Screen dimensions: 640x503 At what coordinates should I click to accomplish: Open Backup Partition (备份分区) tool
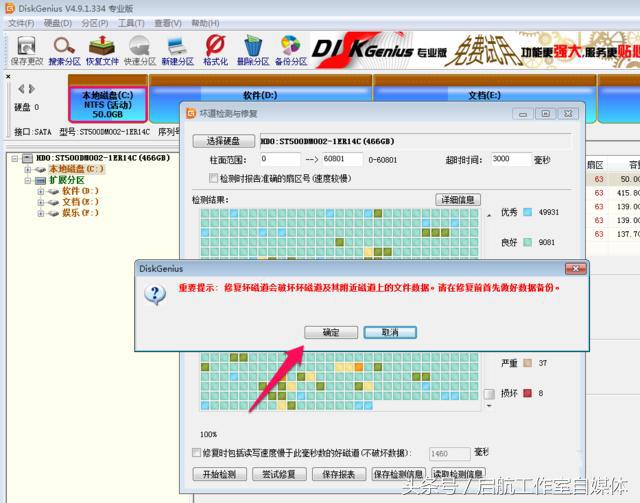click(x=290, y=50)
